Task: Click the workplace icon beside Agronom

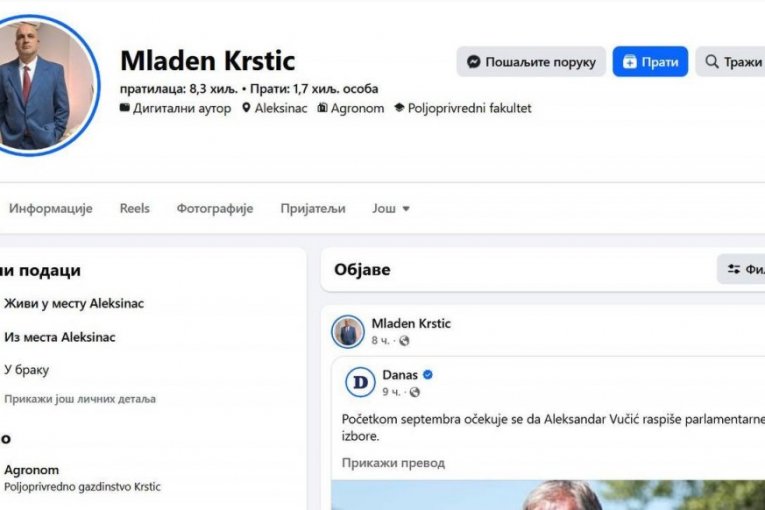Action: pyautogui.click(x=322, y=107)
